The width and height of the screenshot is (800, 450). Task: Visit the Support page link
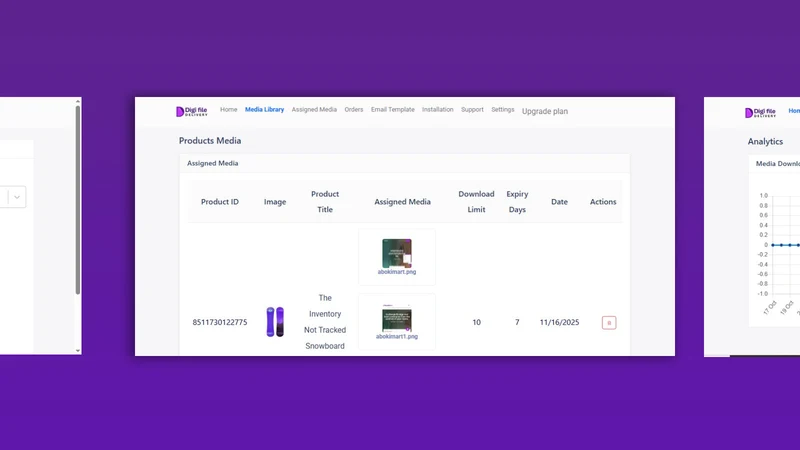tap(472, 110)
